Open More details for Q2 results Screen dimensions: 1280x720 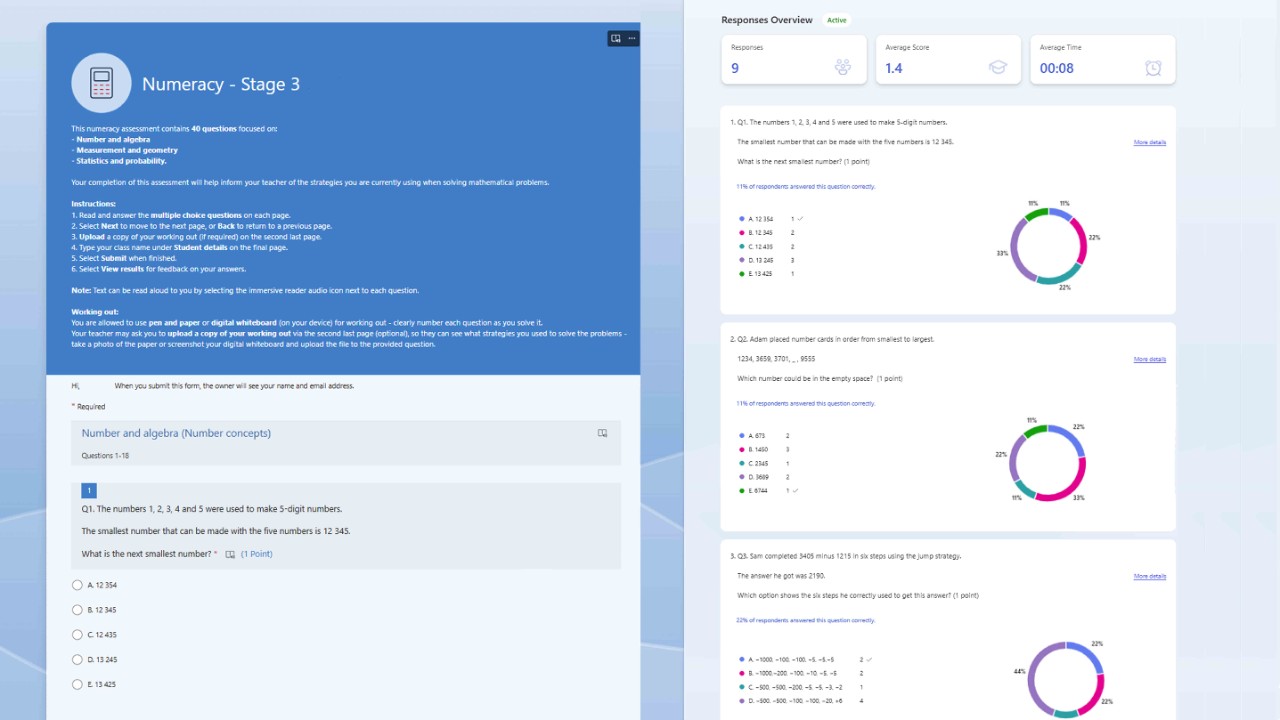[x=1149, y=360]
